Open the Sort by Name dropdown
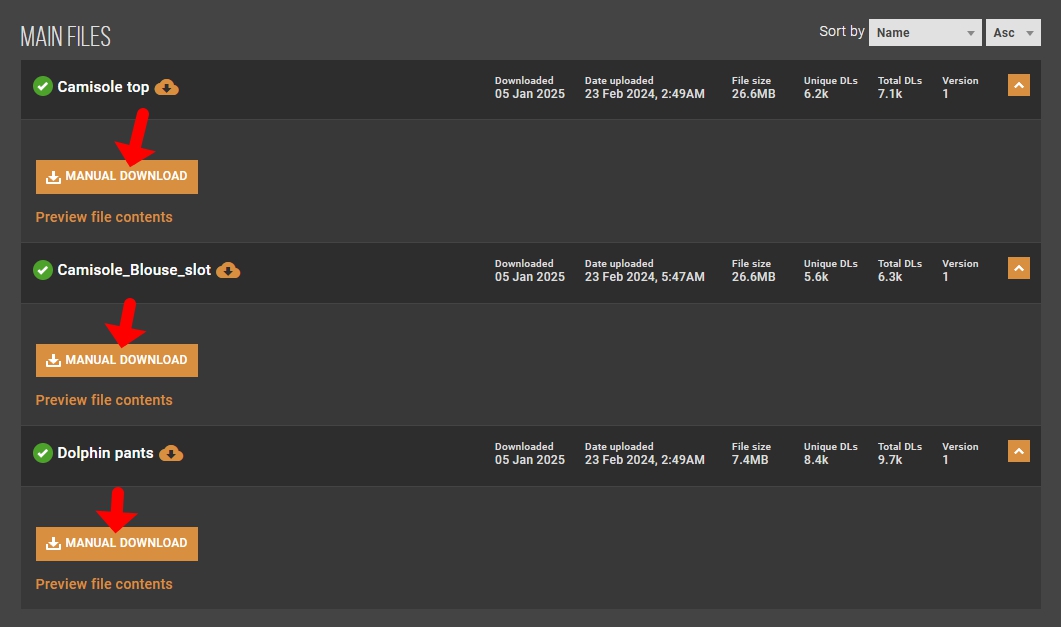Screen dimensions: 1061x627 click(924, 33)
